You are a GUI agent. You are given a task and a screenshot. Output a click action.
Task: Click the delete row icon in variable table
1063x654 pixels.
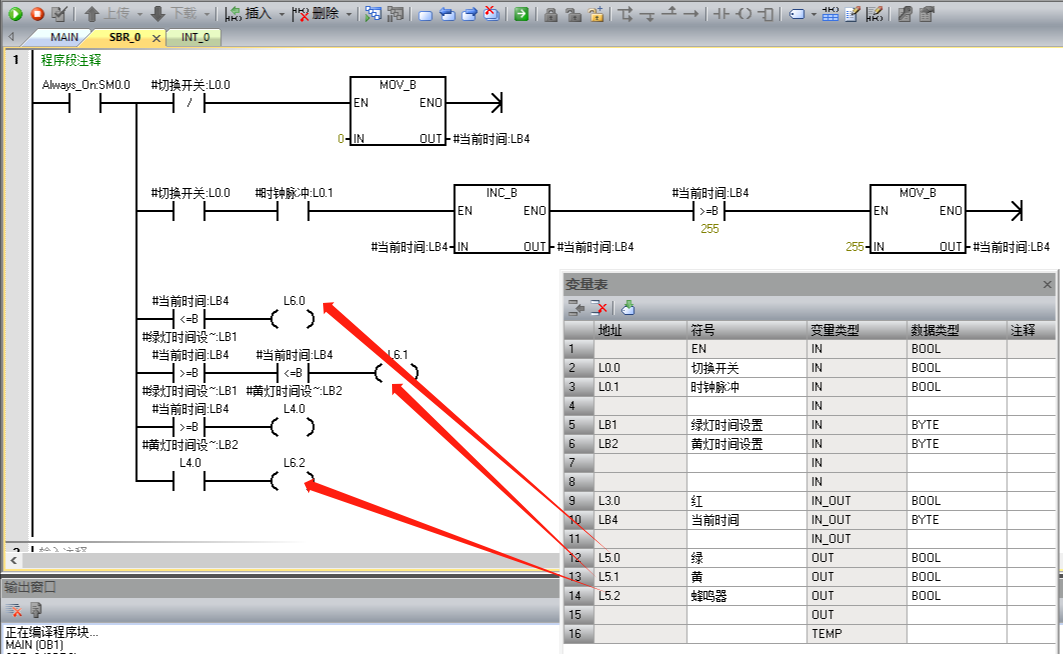[598, 308]
